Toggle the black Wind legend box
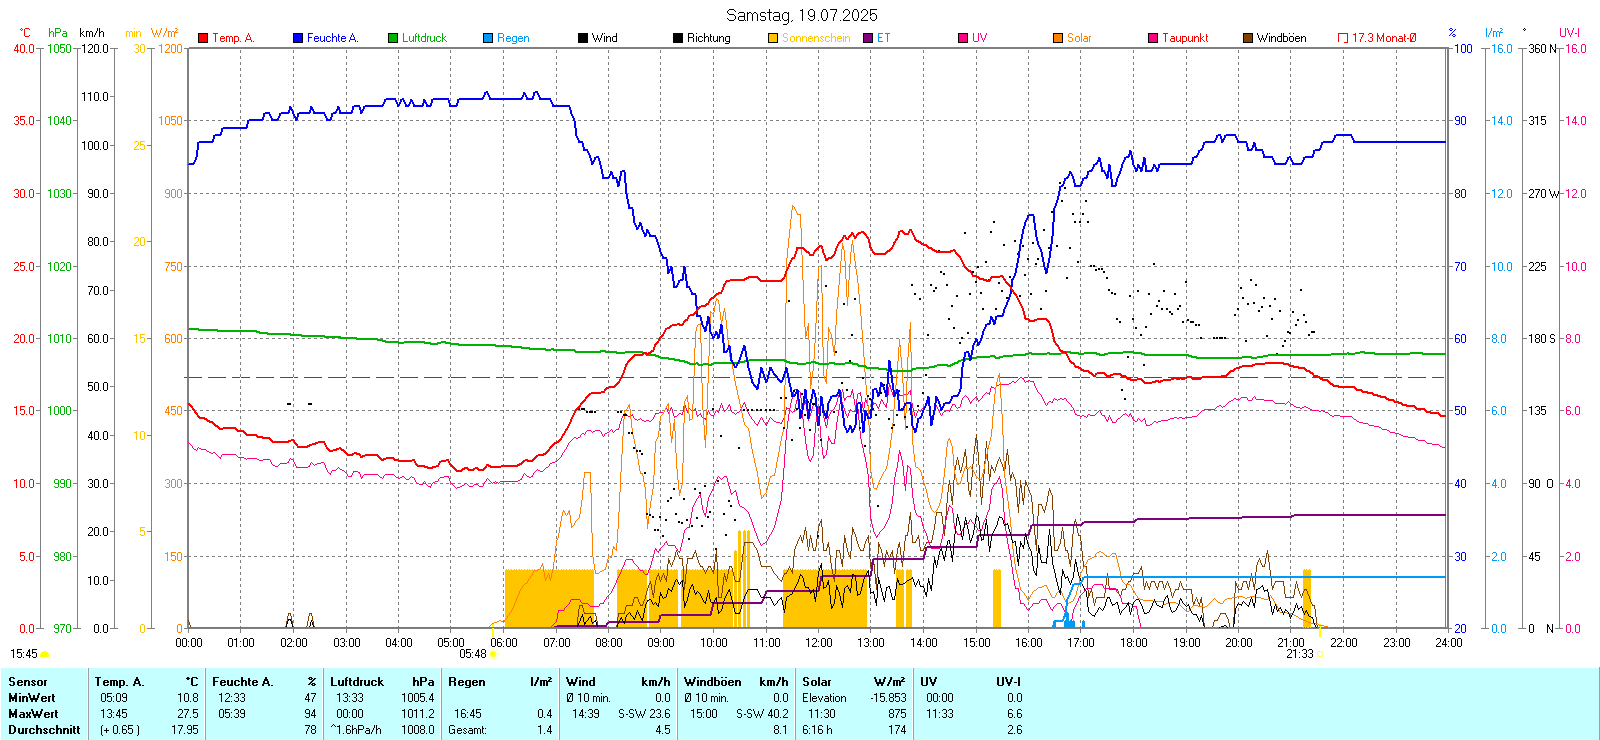The image size is (1600, 740). tap(583, 38)
